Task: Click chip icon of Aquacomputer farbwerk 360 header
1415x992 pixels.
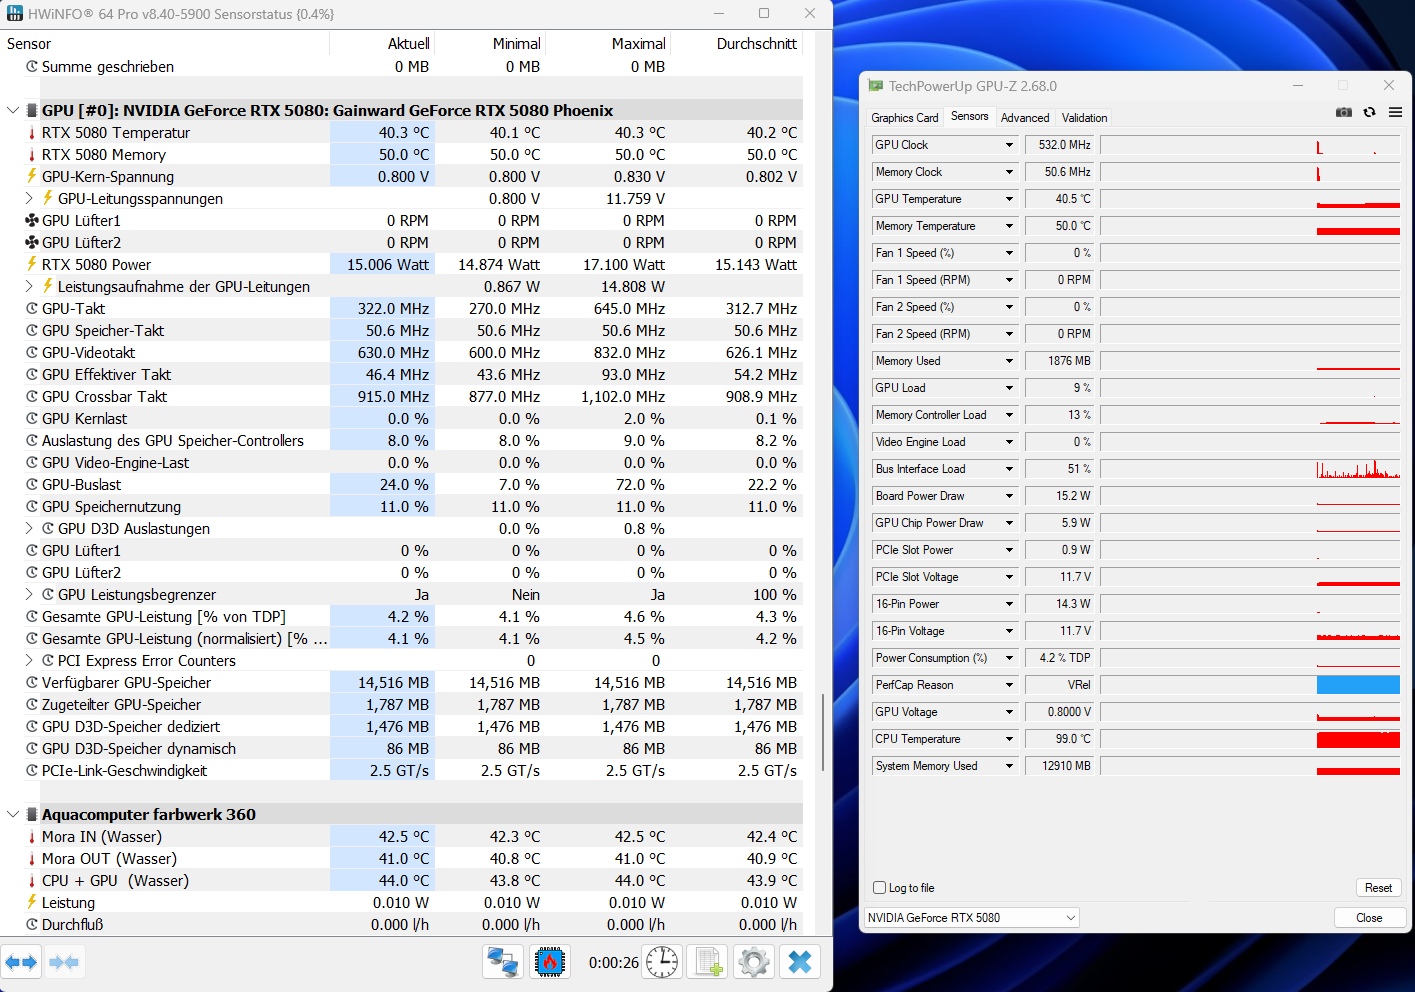Action: coord(32,815)
